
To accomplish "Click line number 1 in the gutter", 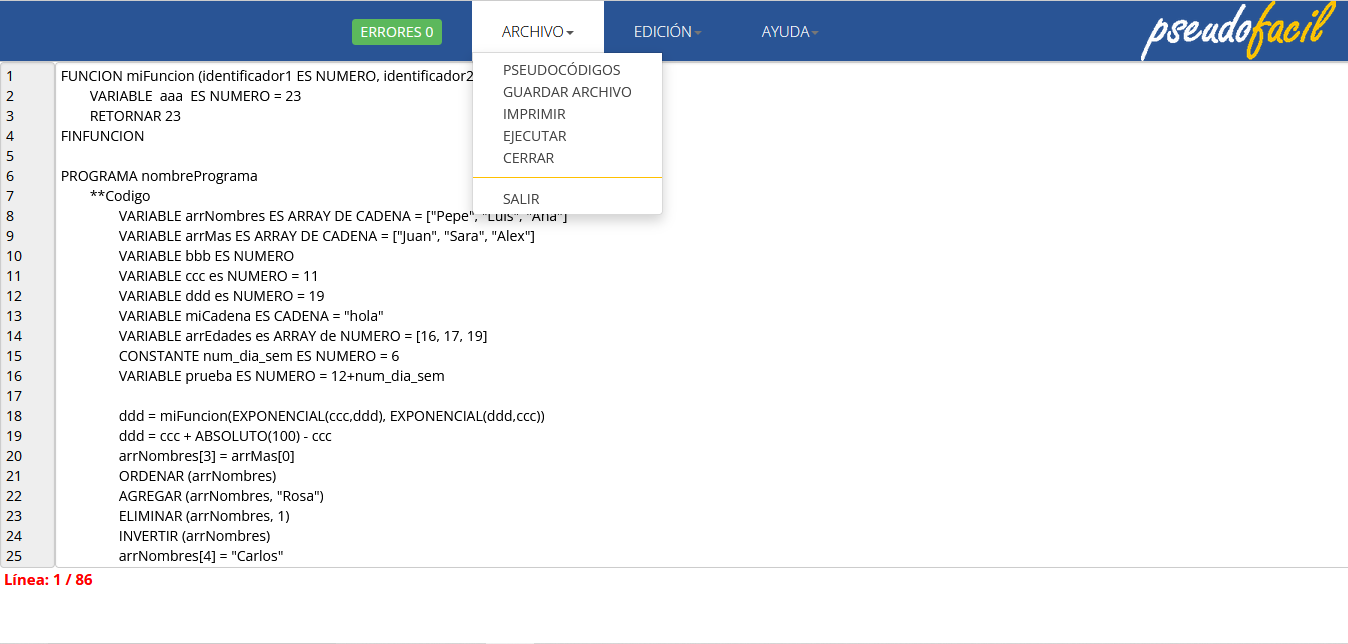I will (10, 76).
